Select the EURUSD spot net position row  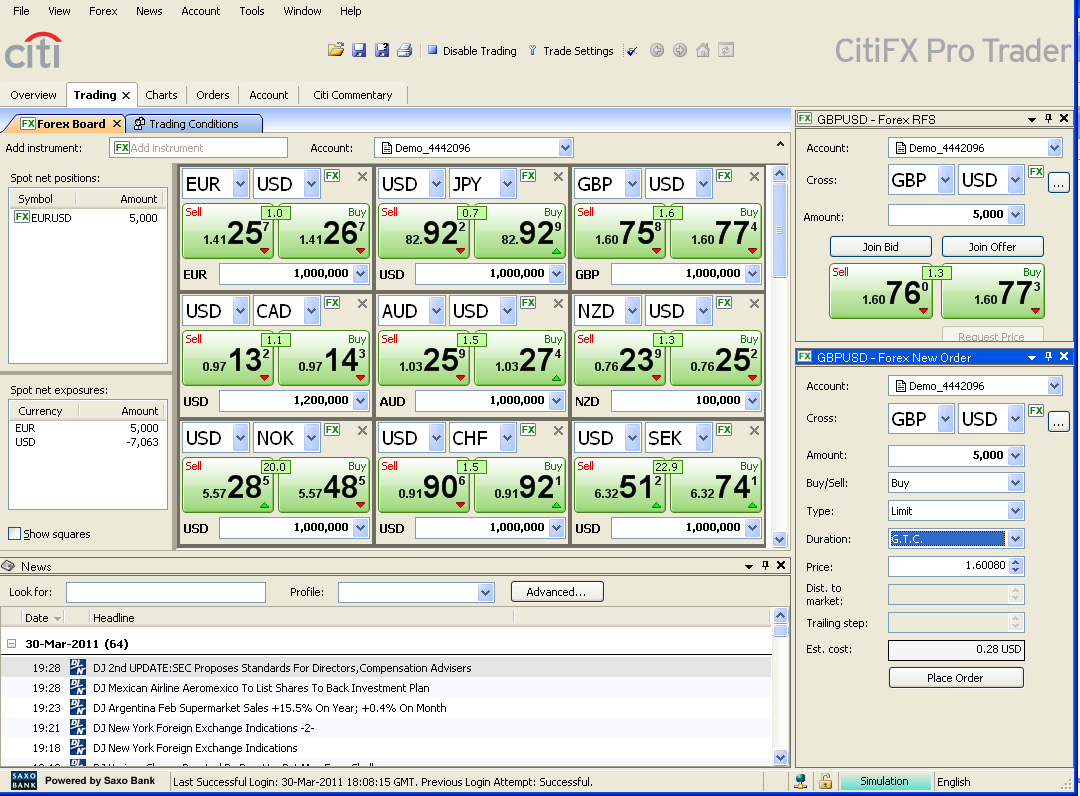point(87,218)
